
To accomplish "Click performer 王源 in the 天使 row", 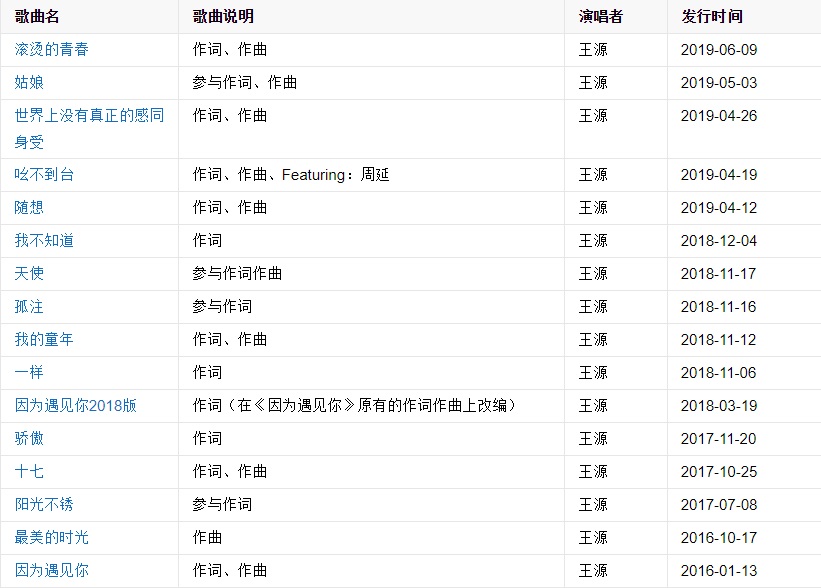I will [x=593, y=273].
